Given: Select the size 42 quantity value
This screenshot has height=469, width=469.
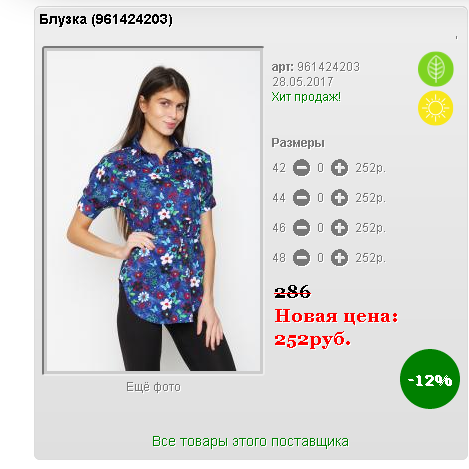Looking at the screenshot, I should [x=320, y=168].
